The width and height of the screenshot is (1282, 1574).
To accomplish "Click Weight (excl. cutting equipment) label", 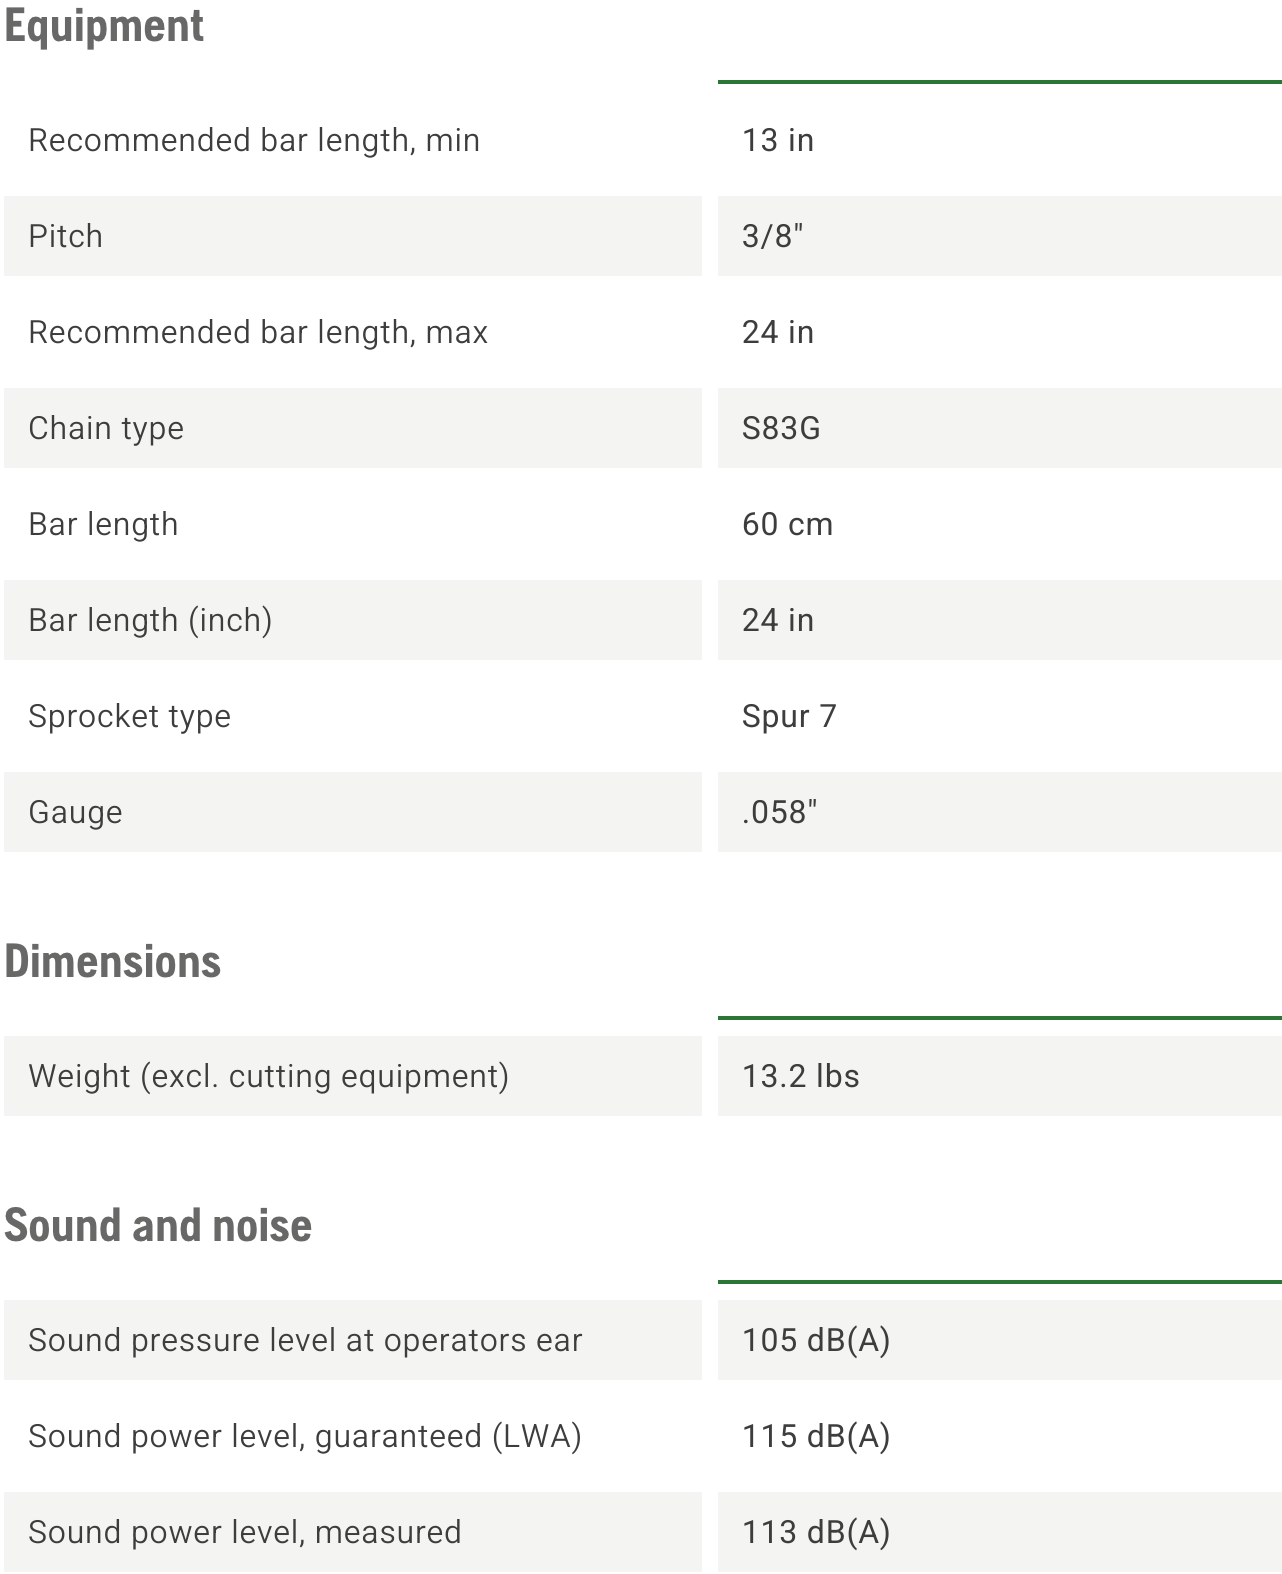I will tap(269, 1076).
